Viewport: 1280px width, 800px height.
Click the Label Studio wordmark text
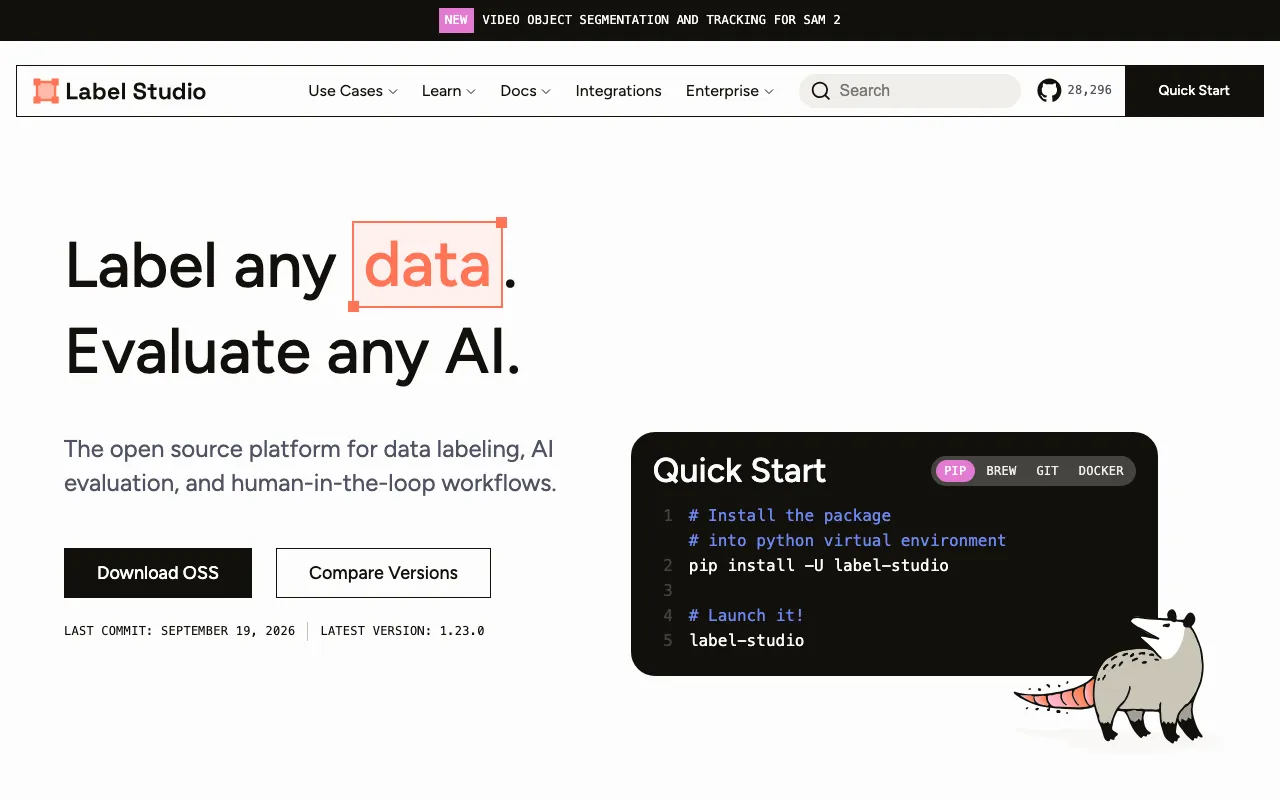(x=136, y=91)
